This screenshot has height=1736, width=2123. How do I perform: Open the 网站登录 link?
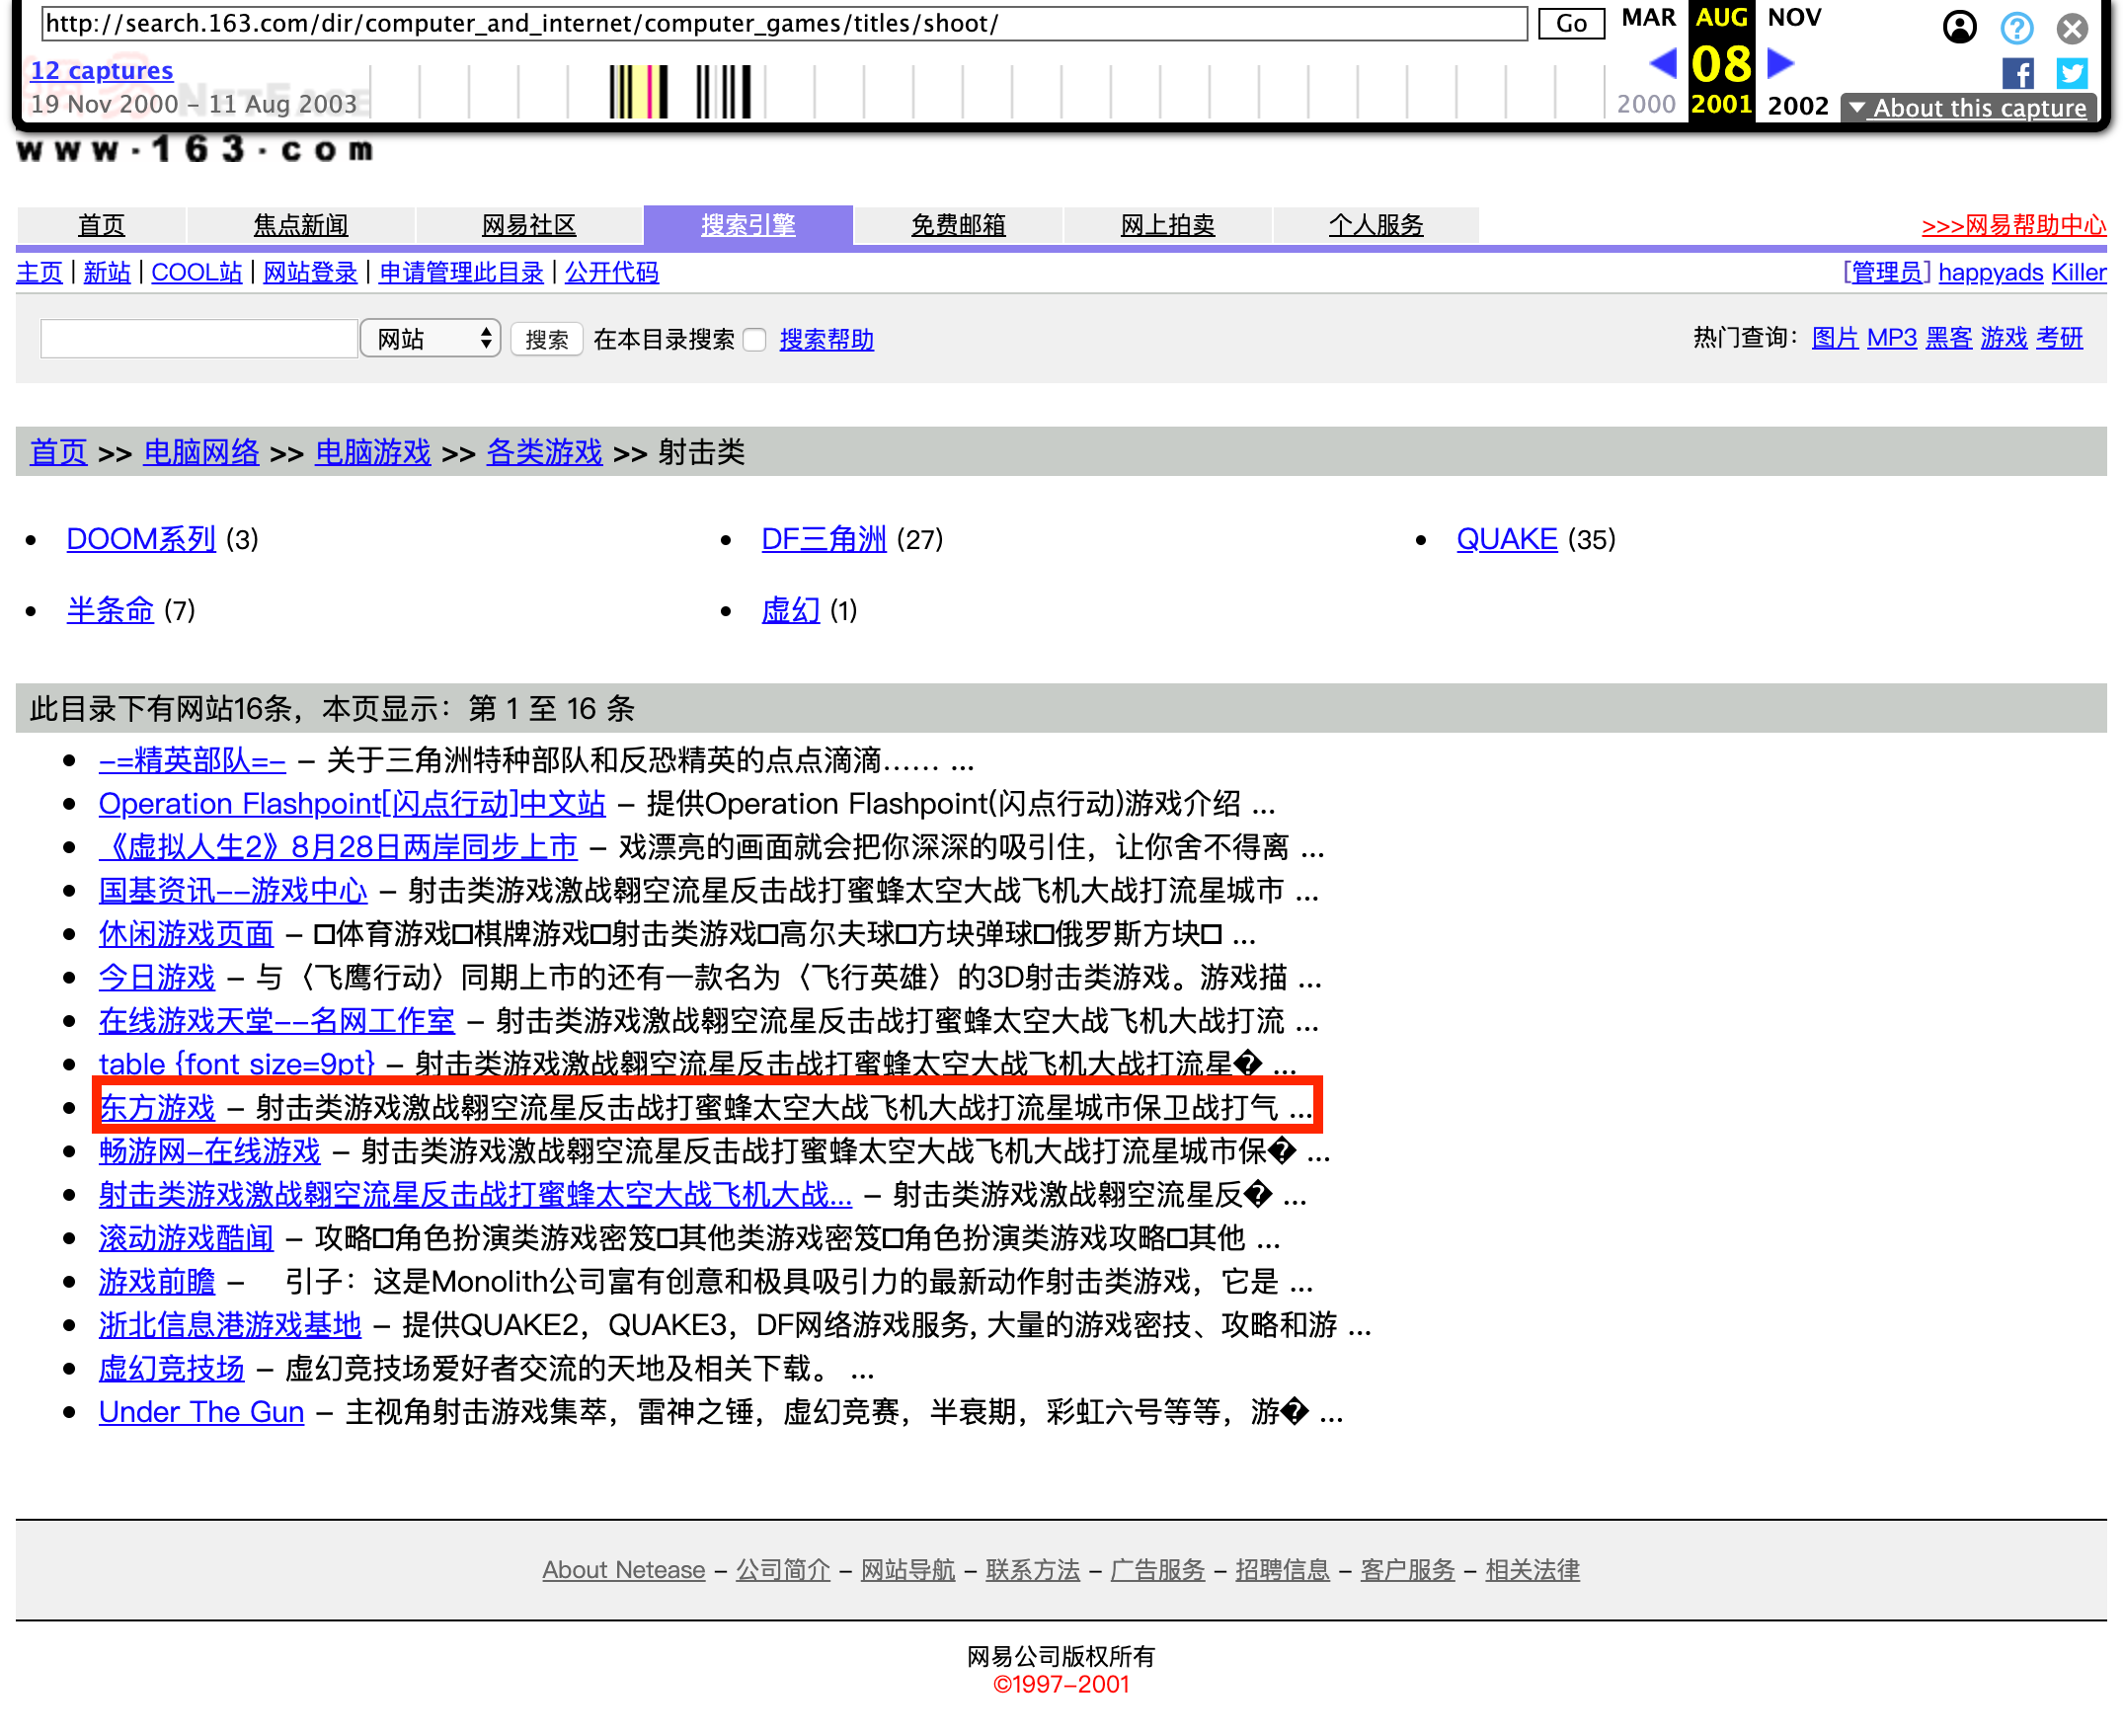(310, 272)
